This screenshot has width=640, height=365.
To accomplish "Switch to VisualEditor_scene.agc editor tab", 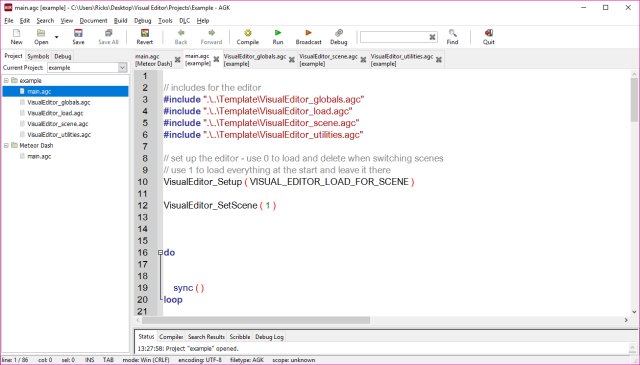I will [328, 60].
